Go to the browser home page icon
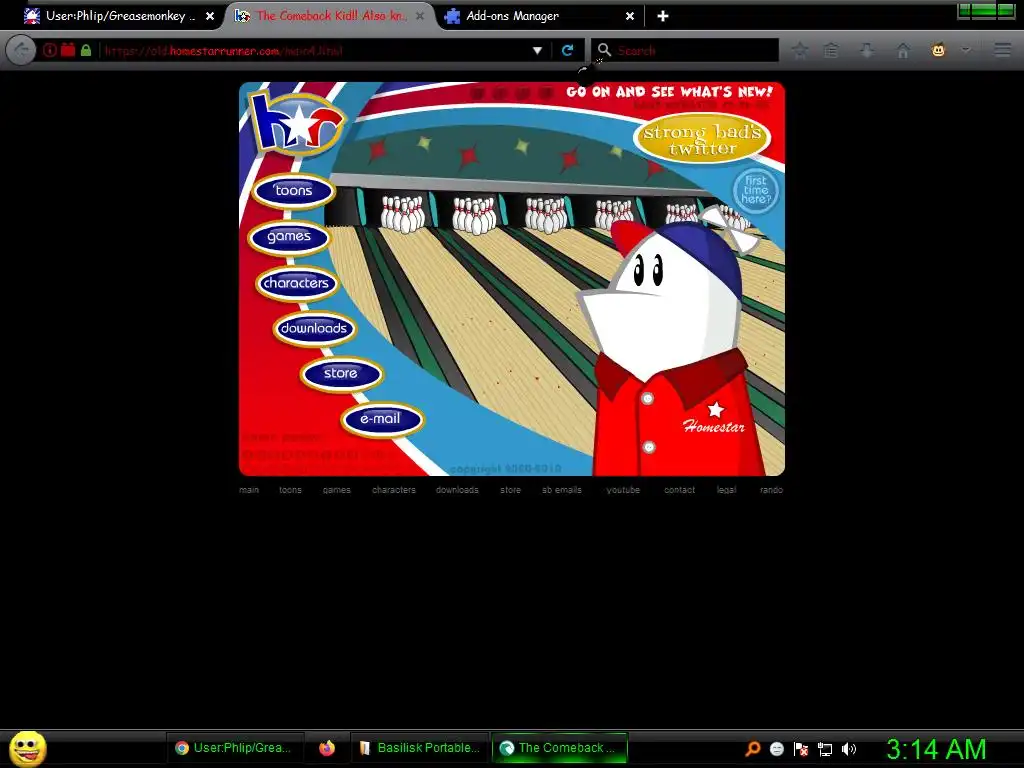 coord(903,50)
